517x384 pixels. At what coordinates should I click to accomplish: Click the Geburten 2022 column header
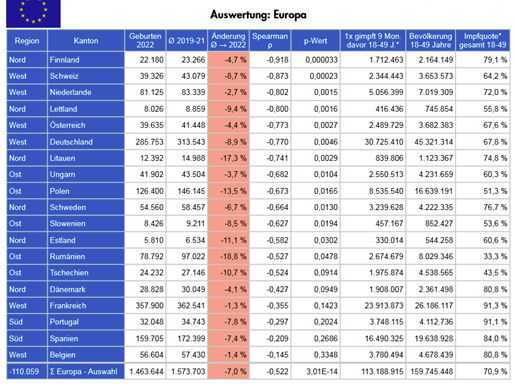click(x=145, y=41)
